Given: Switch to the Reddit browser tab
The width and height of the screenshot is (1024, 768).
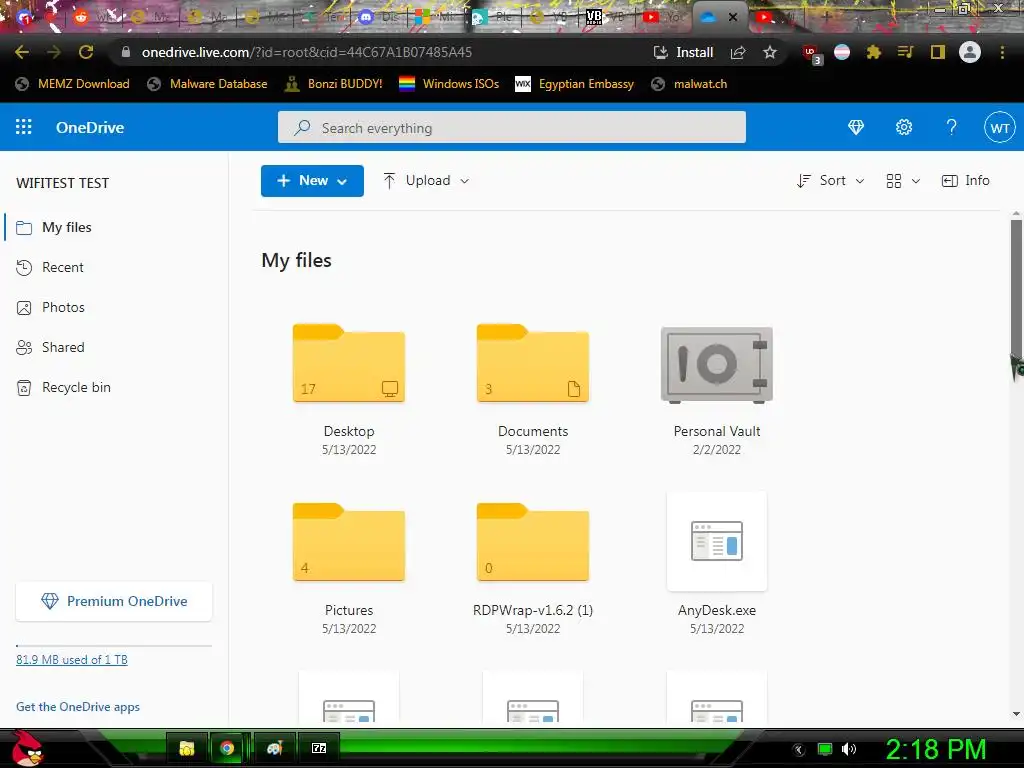Looking at the screenshot, I should 95,18.
